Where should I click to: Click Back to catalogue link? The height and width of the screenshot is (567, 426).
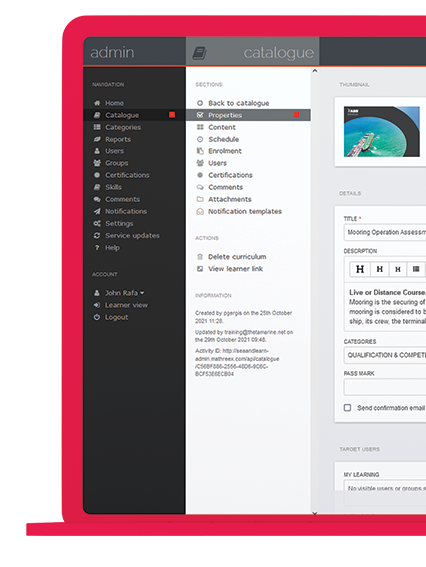pos(239,103)
